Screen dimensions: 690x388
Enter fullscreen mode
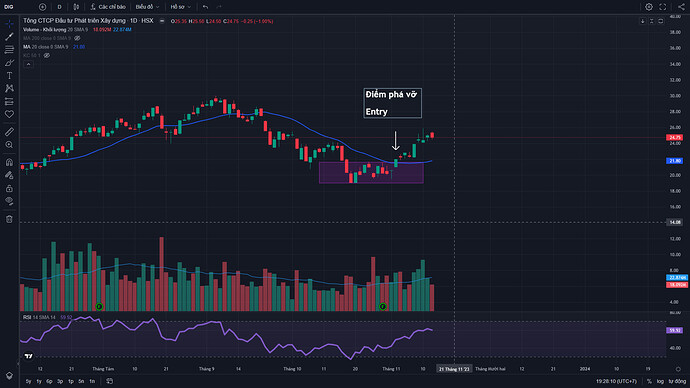663,7
